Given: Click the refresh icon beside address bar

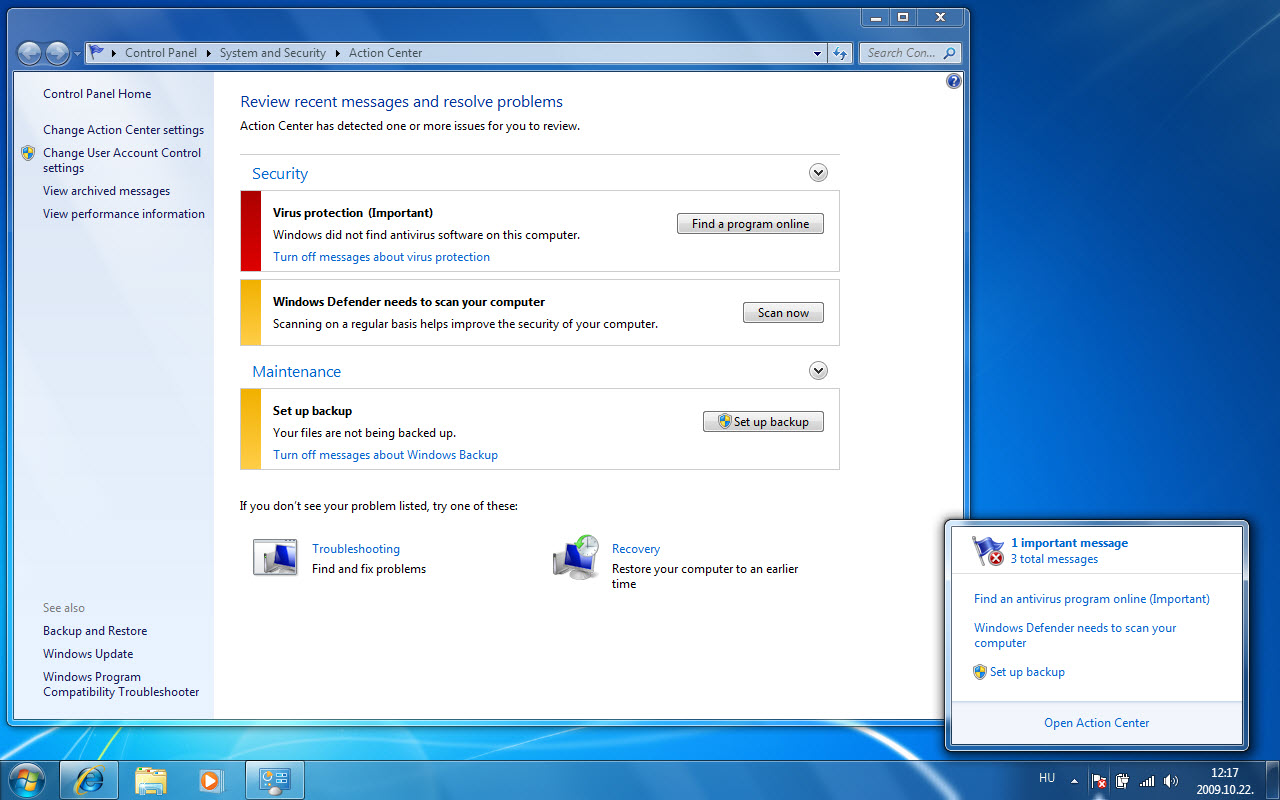Looking at the screenshot, I should click(x=840, y=53).
